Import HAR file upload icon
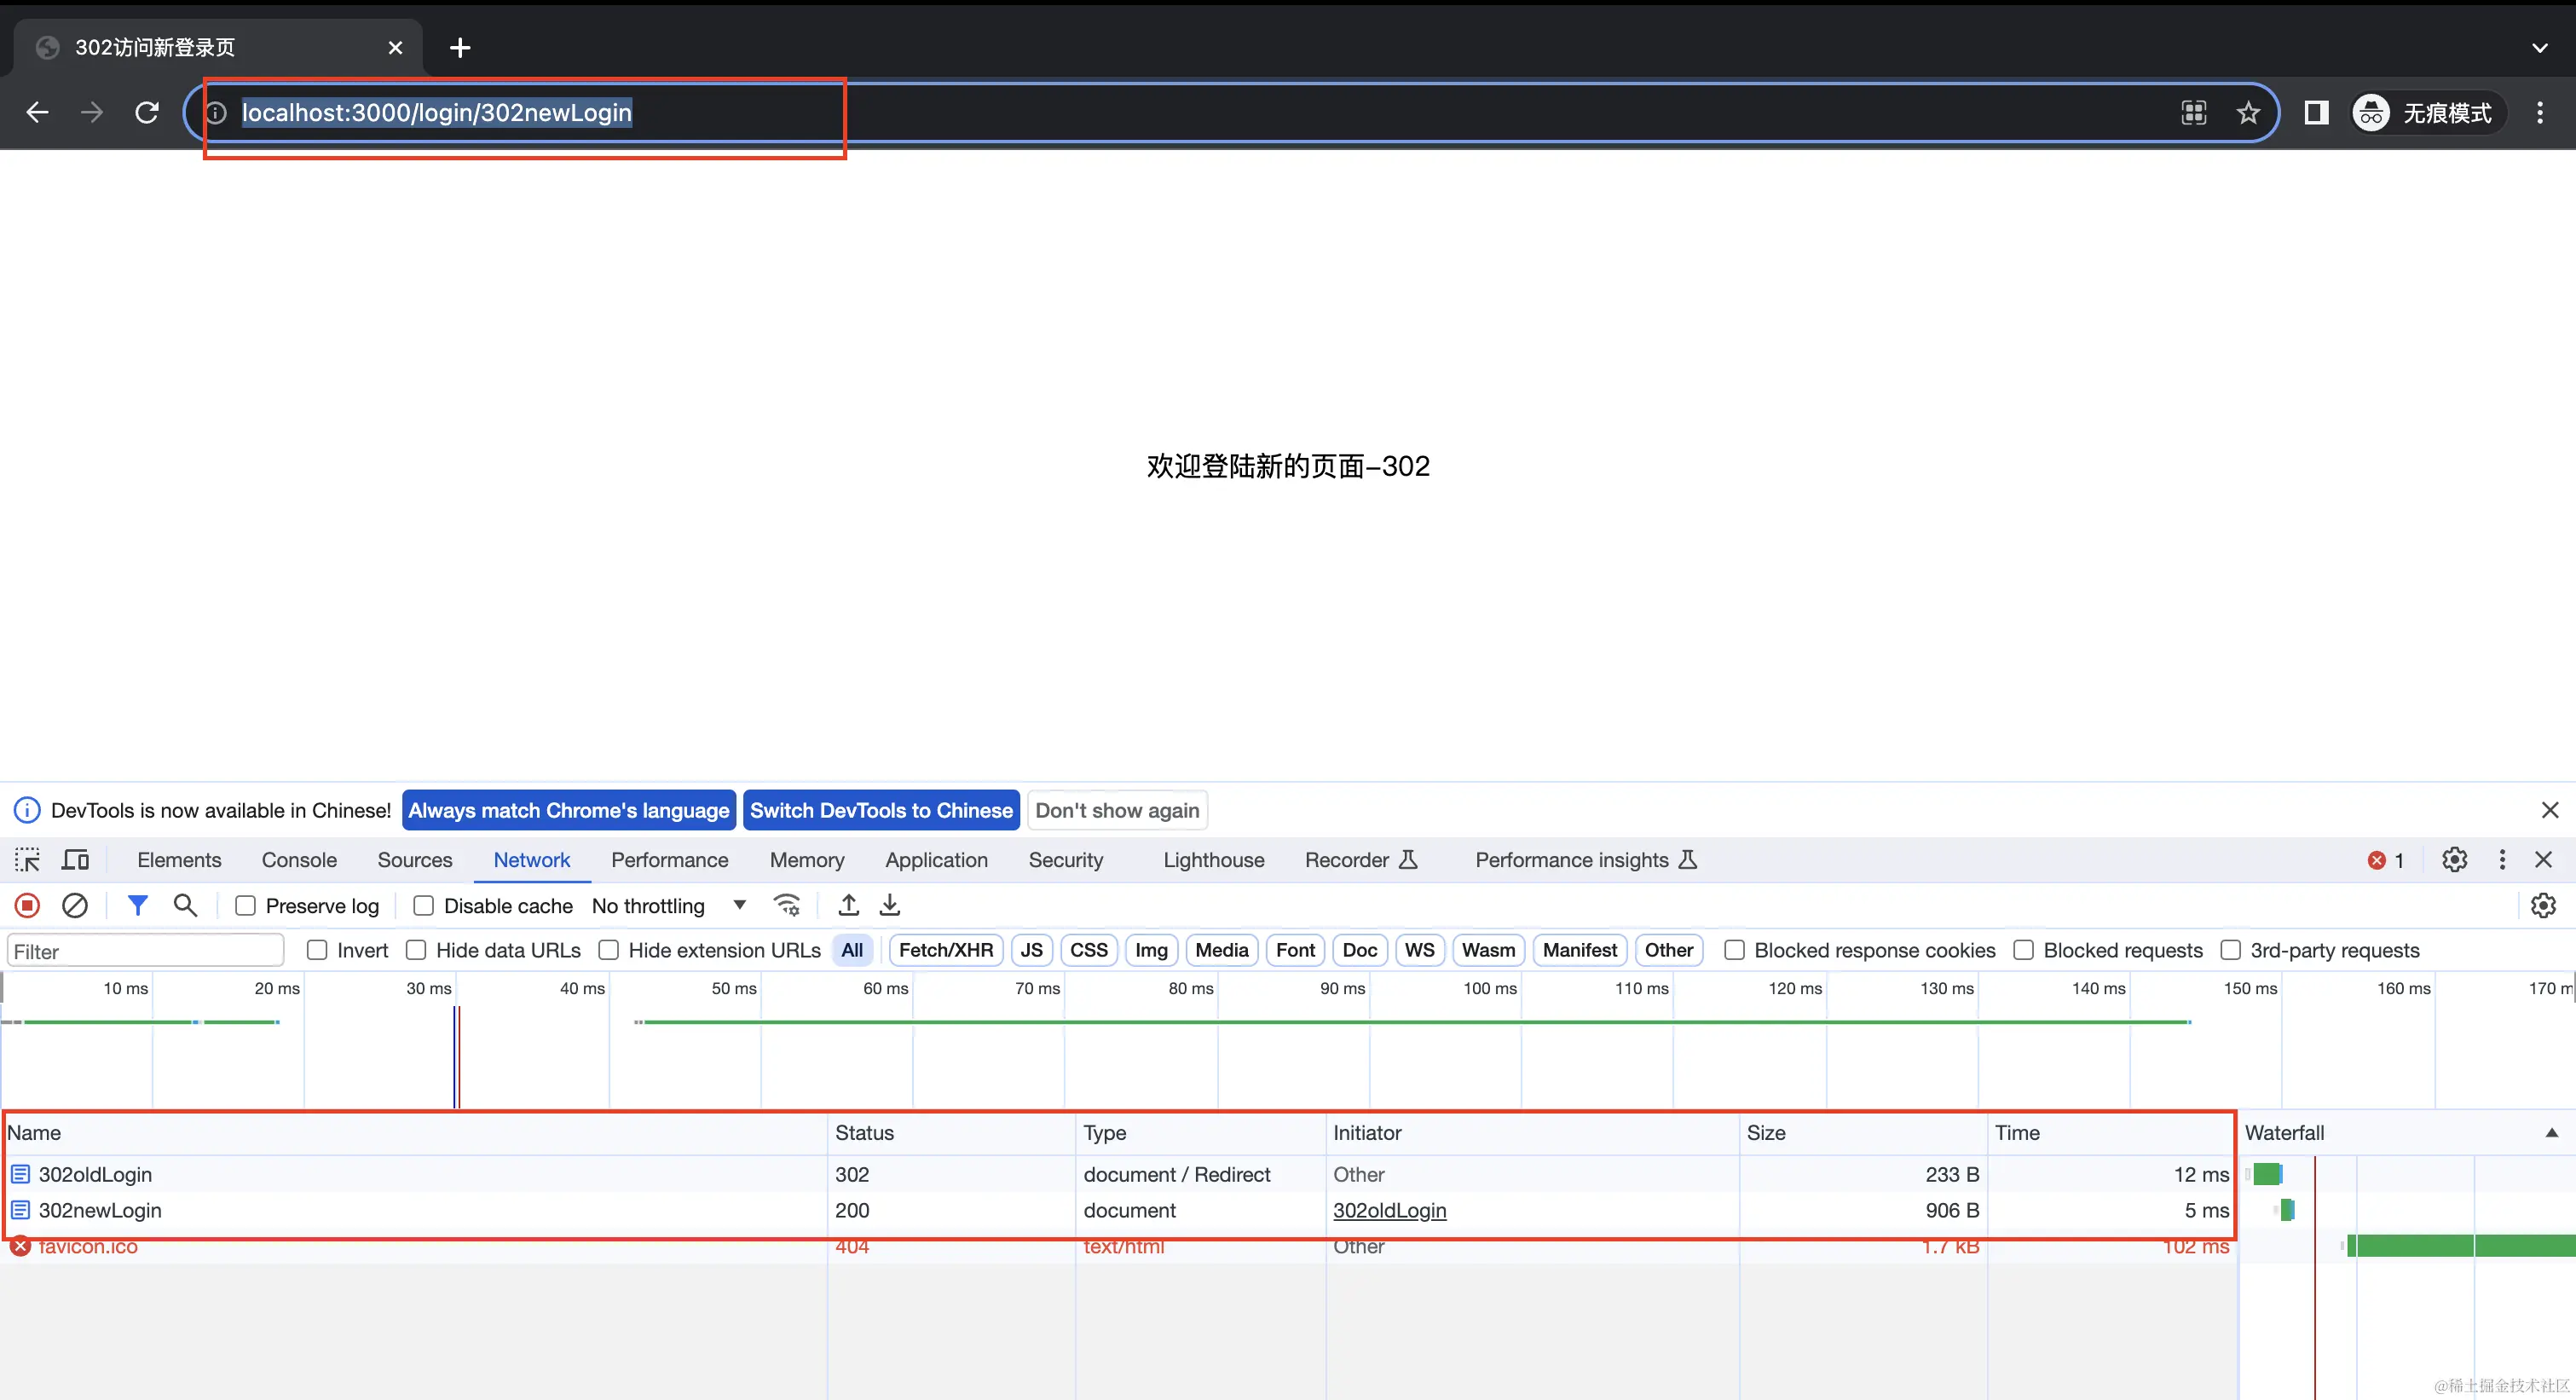2576x1400 pixels. coord(848,905)
